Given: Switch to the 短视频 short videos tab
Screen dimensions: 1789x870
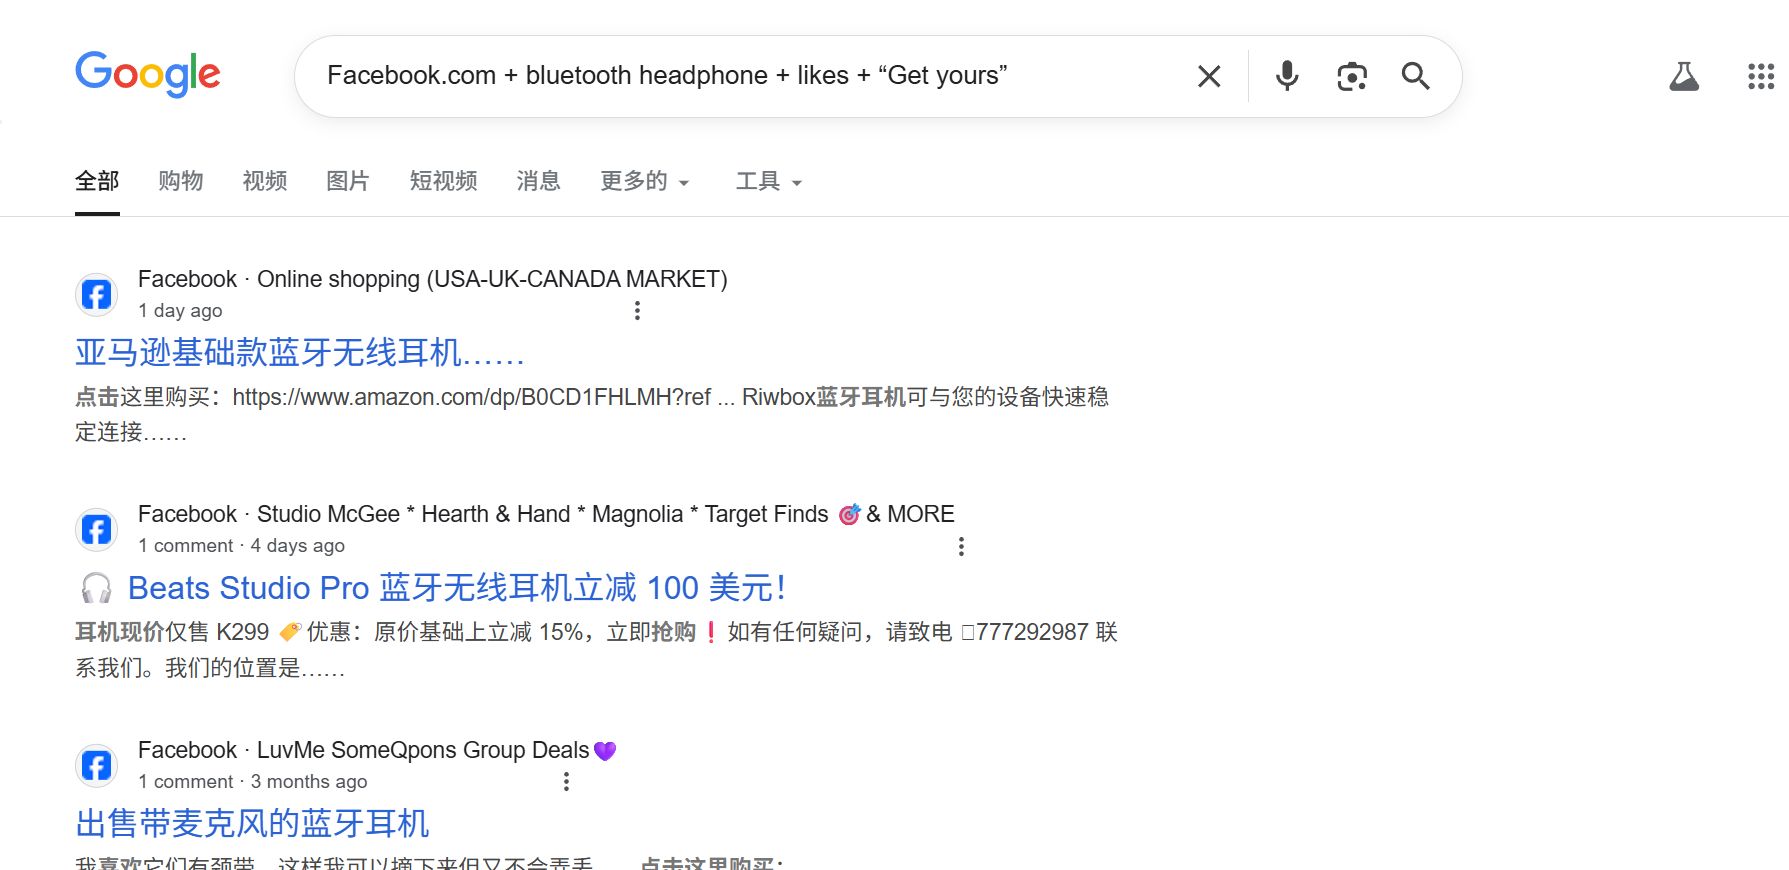Looking at the screenshot, I should (443, 181).
